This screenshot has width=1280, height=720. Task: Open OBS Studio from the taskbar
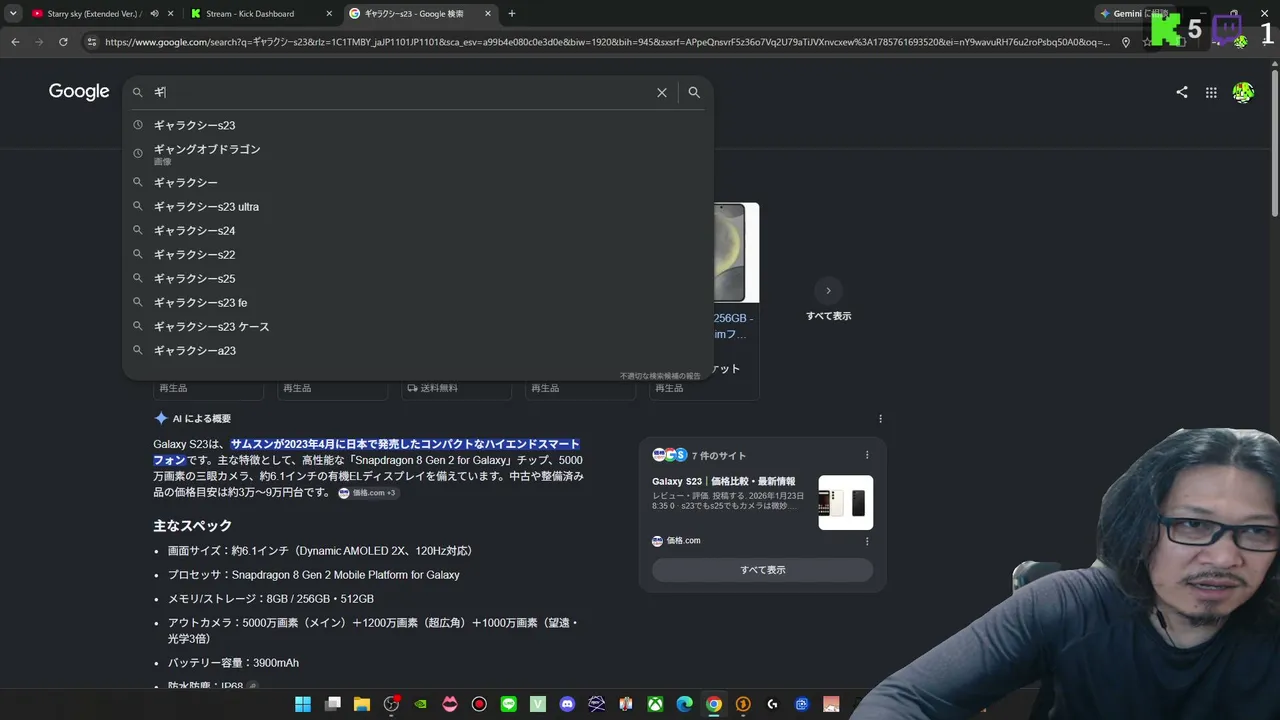pos(391,704)
